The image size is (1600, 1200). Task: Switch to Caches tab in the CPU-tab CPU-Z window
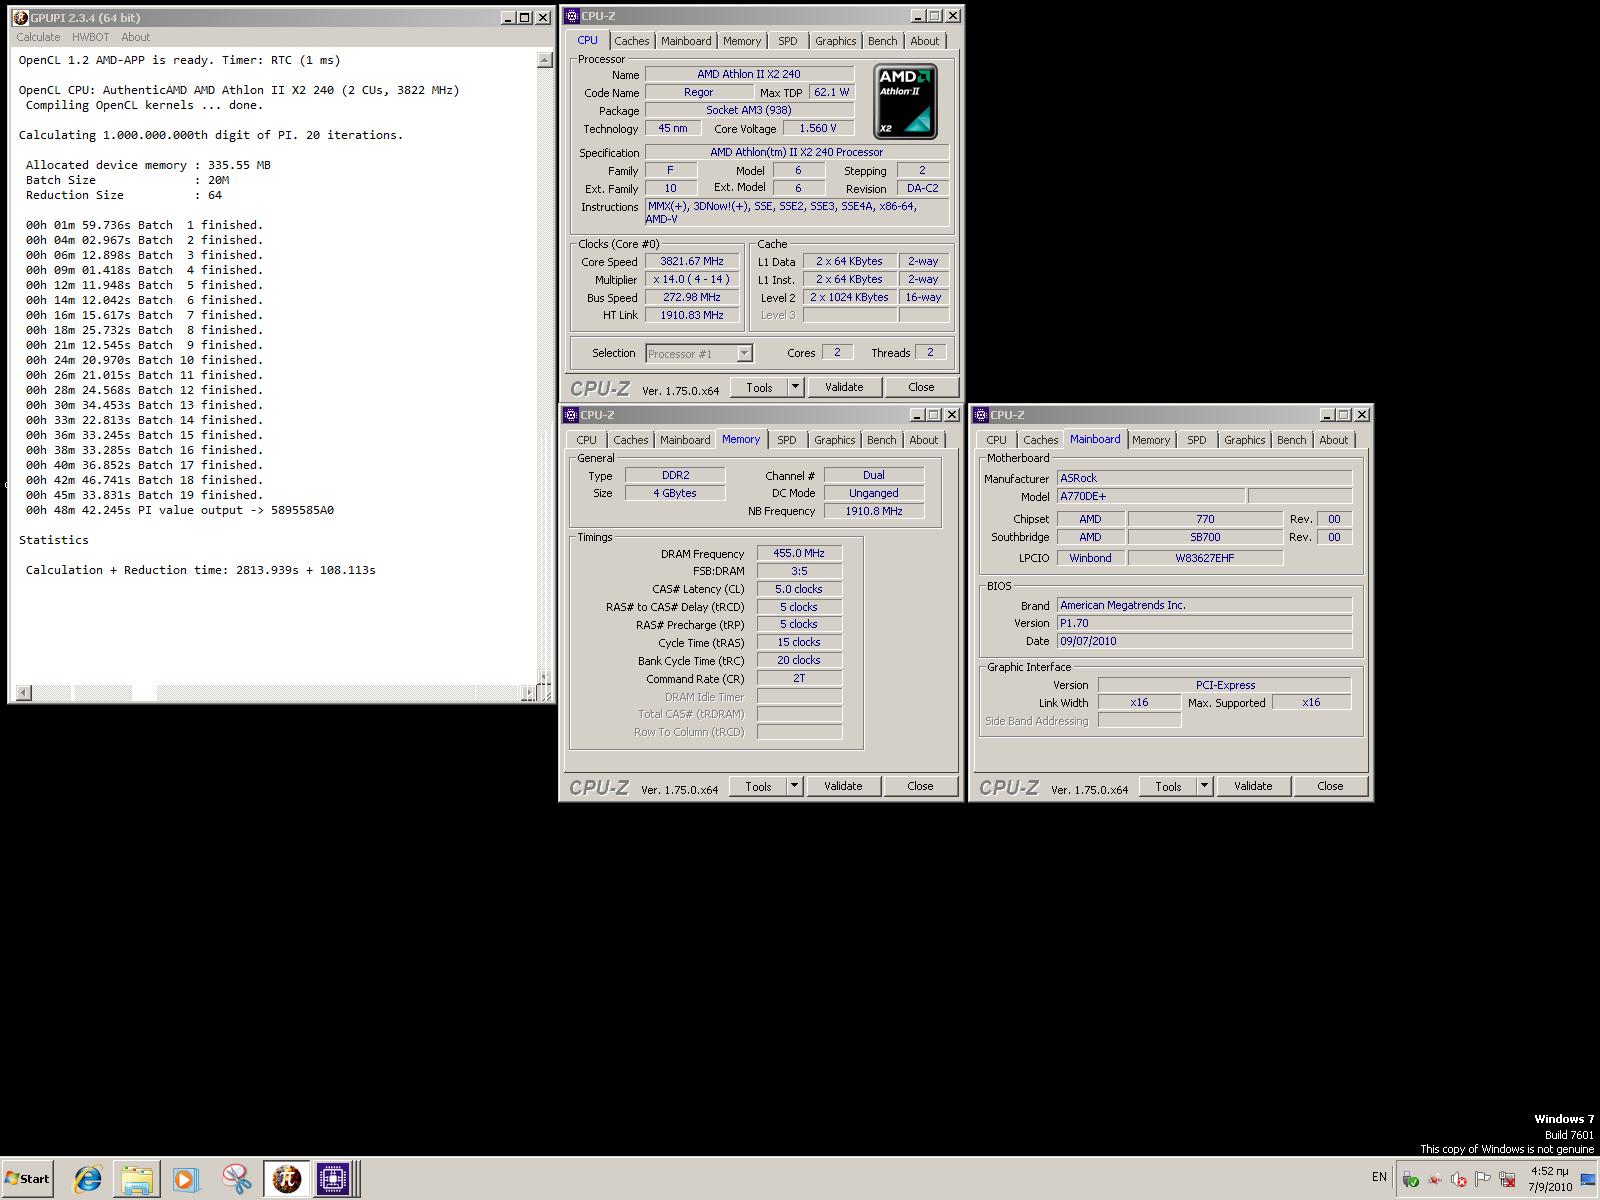coord(631,41)
